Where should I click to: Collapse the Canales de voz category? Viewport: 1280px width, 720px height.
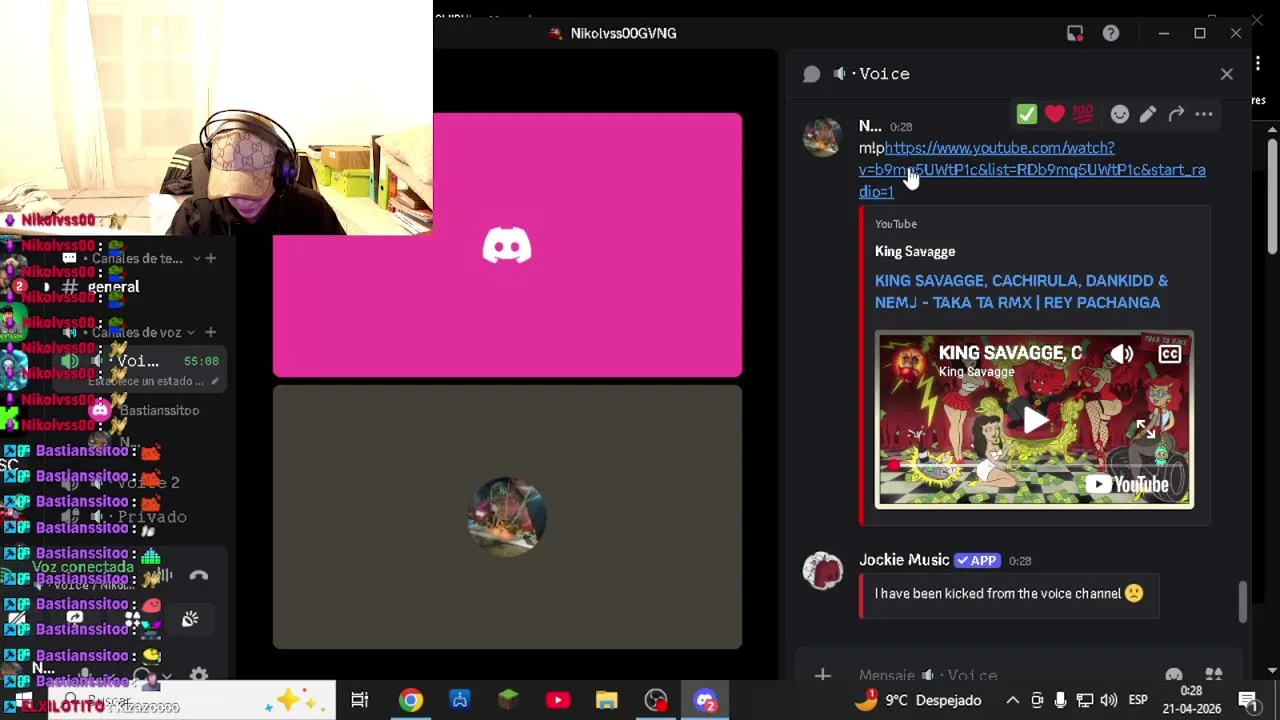(137, 332)
